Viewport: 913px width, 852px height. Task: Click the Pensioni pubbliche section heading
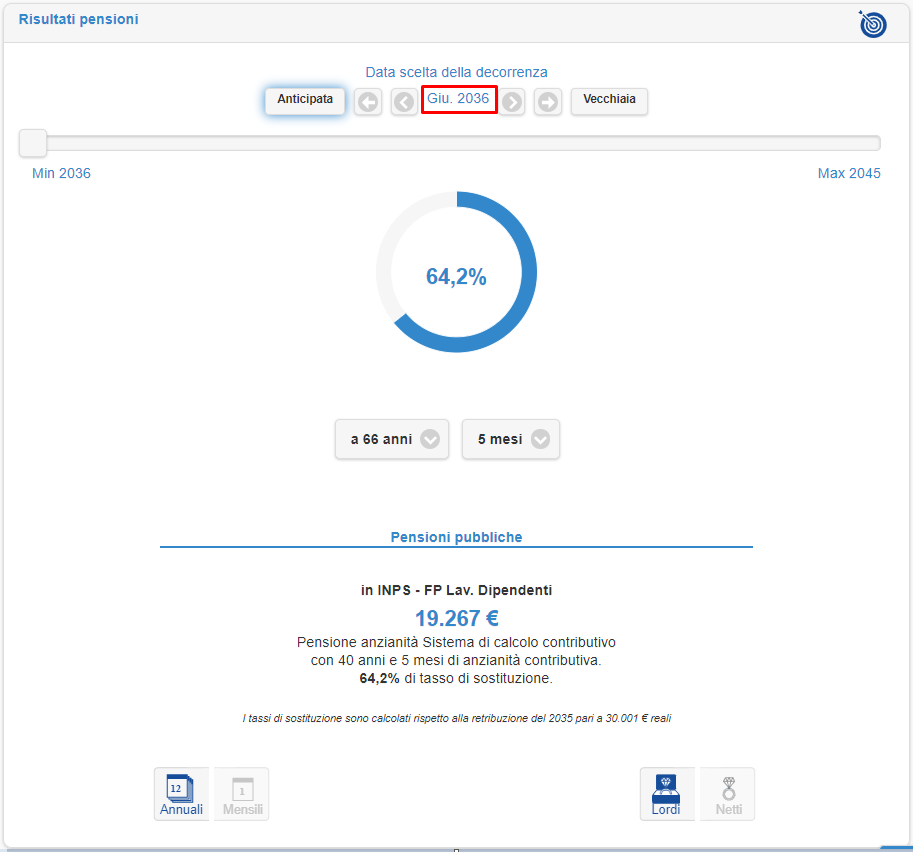pyautogui.click(x=456, y=537)
